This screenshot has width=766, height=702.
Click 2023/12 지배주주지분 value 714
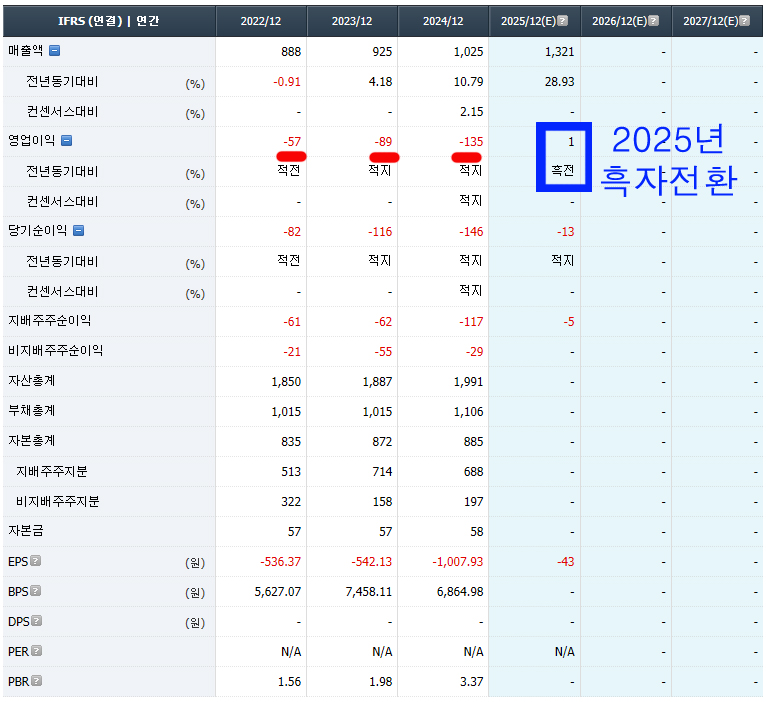[x=383, y=472]
